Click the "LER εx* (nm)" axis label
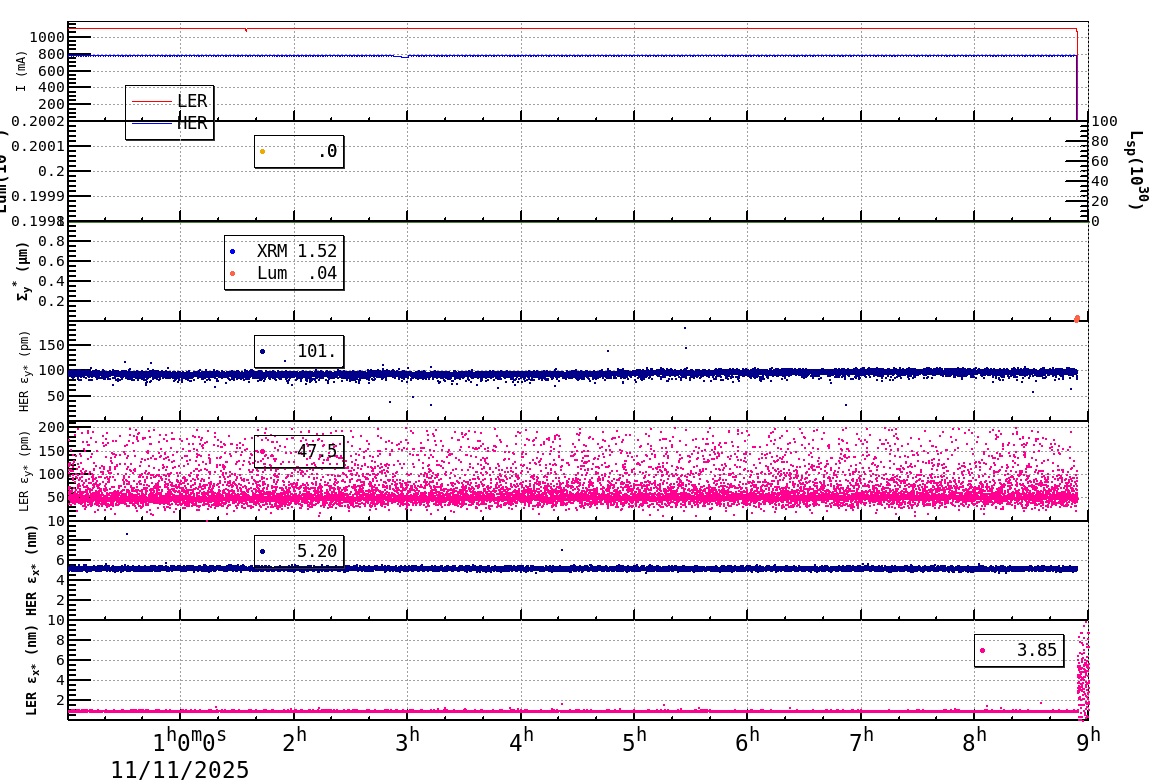The image size is (1160, 782). tap(31, 670)
